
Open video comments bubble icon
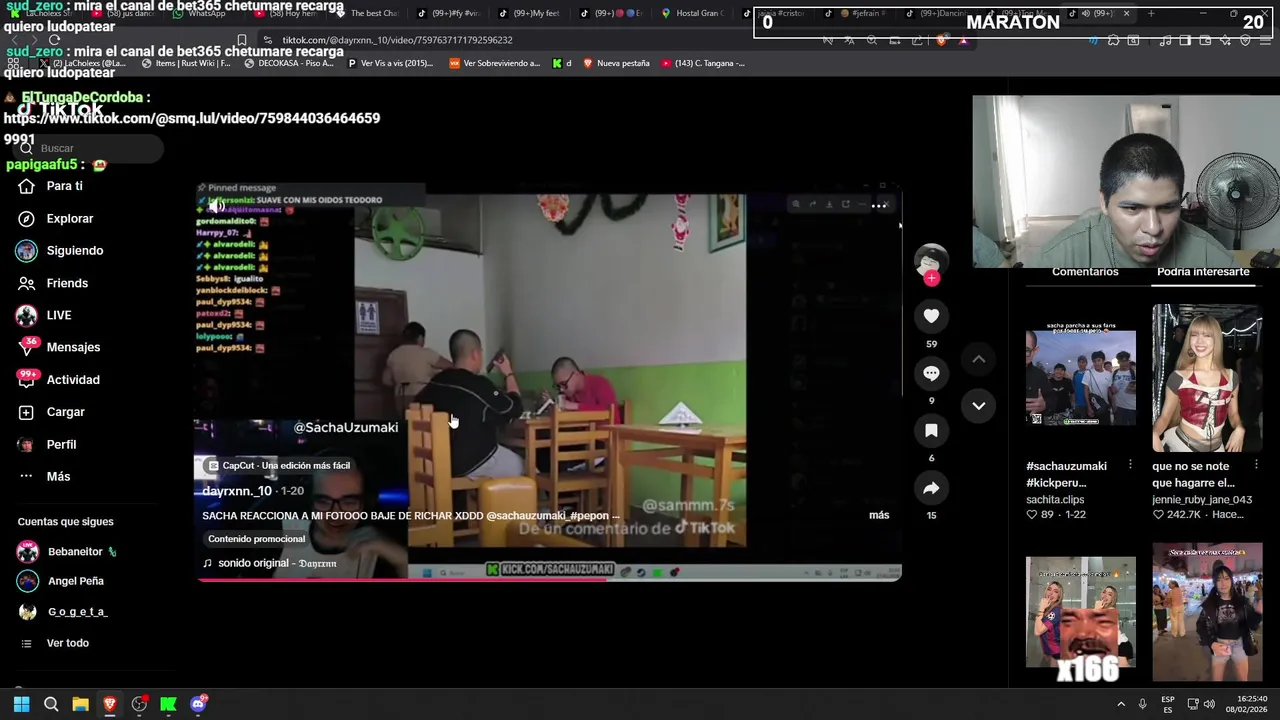click(x=931, y=373)
